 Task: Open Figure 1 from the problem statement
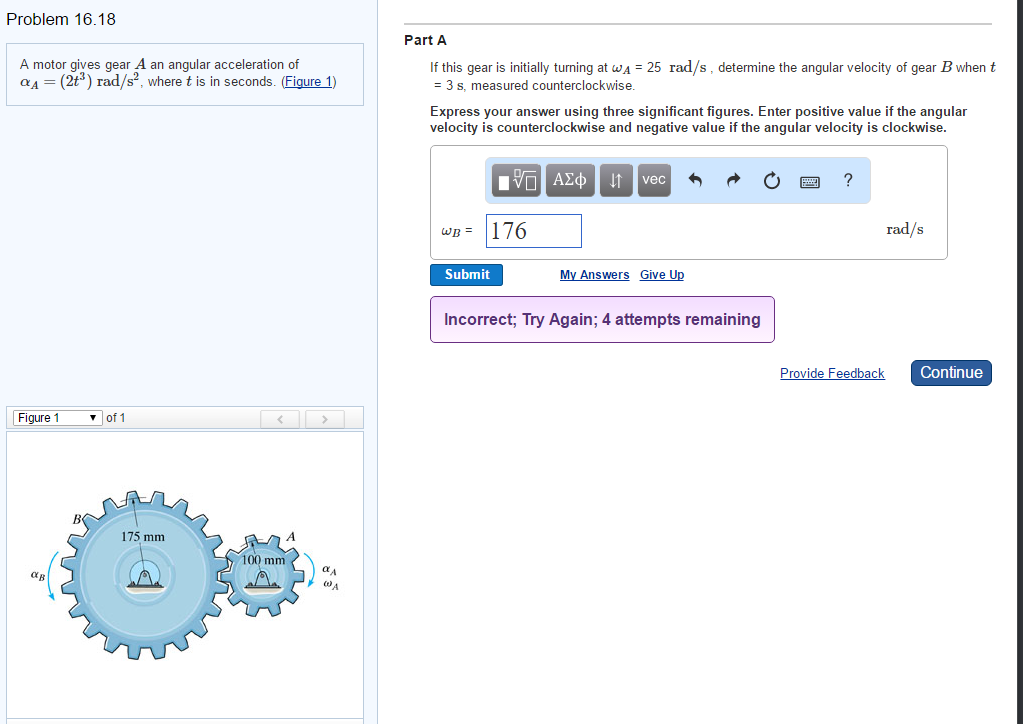pos(308,81)
